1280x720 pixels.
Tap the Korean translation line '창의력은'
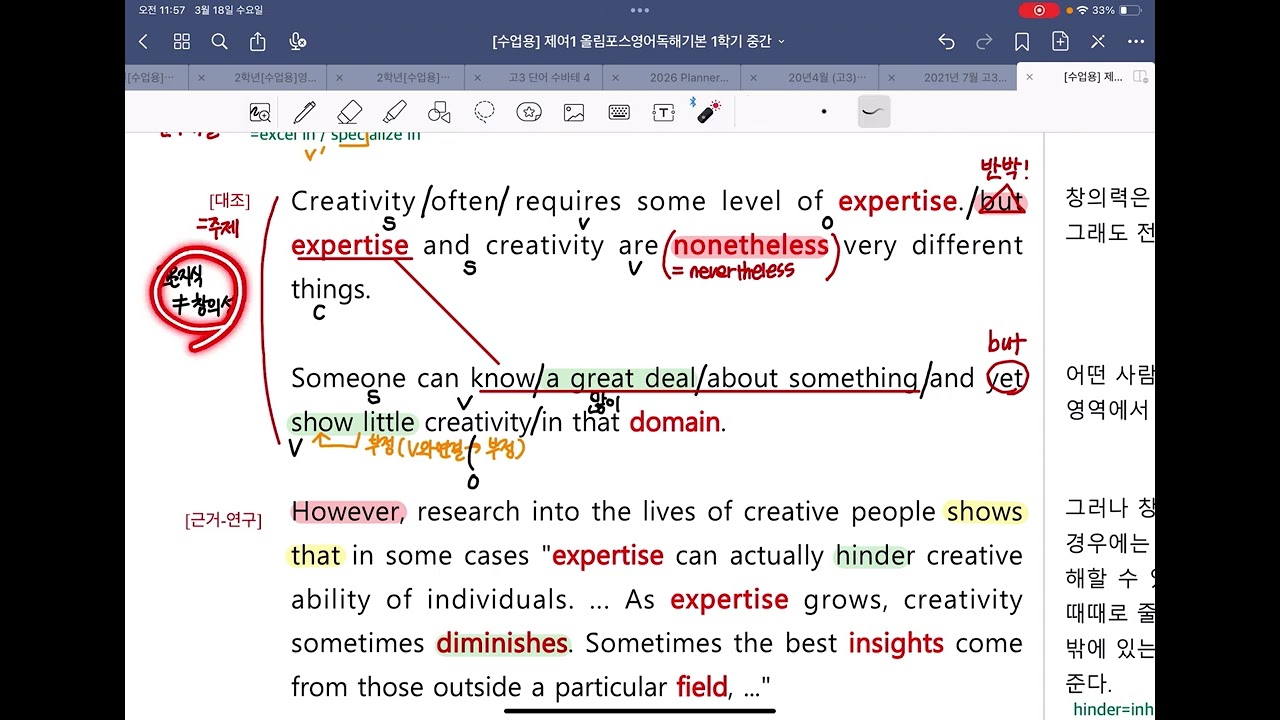coord(1108,197)
